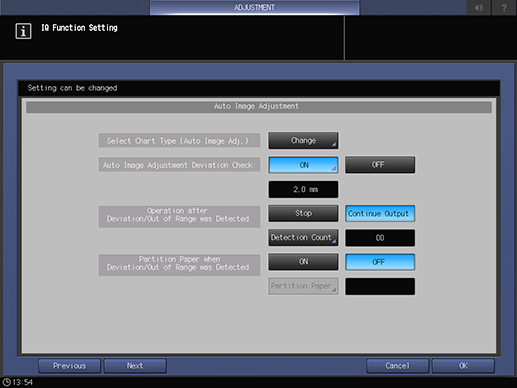The image size is (517, 388).
Task: Turn ON Auto Image Adjustment Deviation Check
Action: pos(303,165)
